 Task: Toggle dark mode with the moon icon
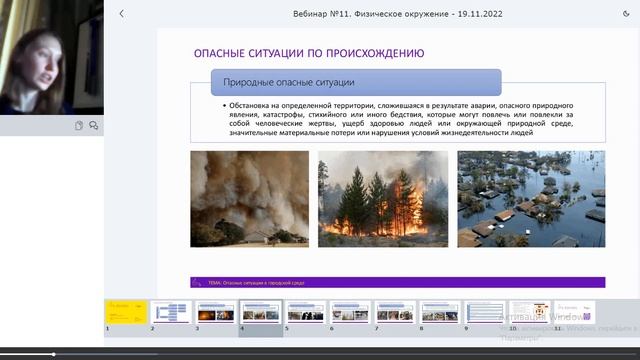pyautogui.click(x=626, y=13)
